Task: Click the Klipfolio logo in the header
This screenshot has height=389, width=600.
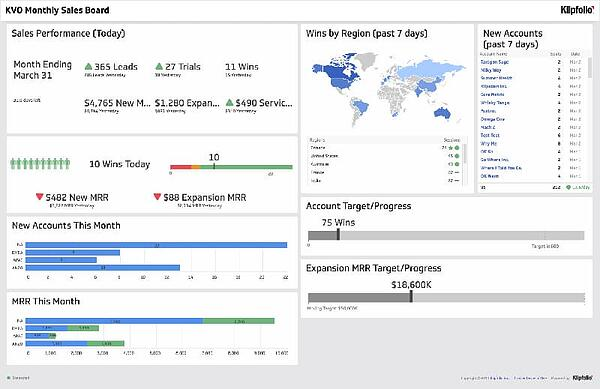Action: tap(577, 10)
